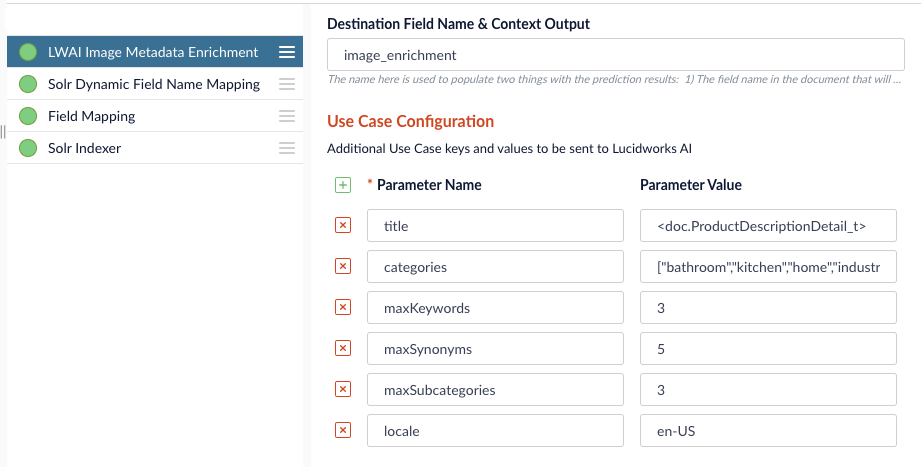Click the panel splitter handle at left edge
The image size is (921, 467).
click(x=3, y=132)
